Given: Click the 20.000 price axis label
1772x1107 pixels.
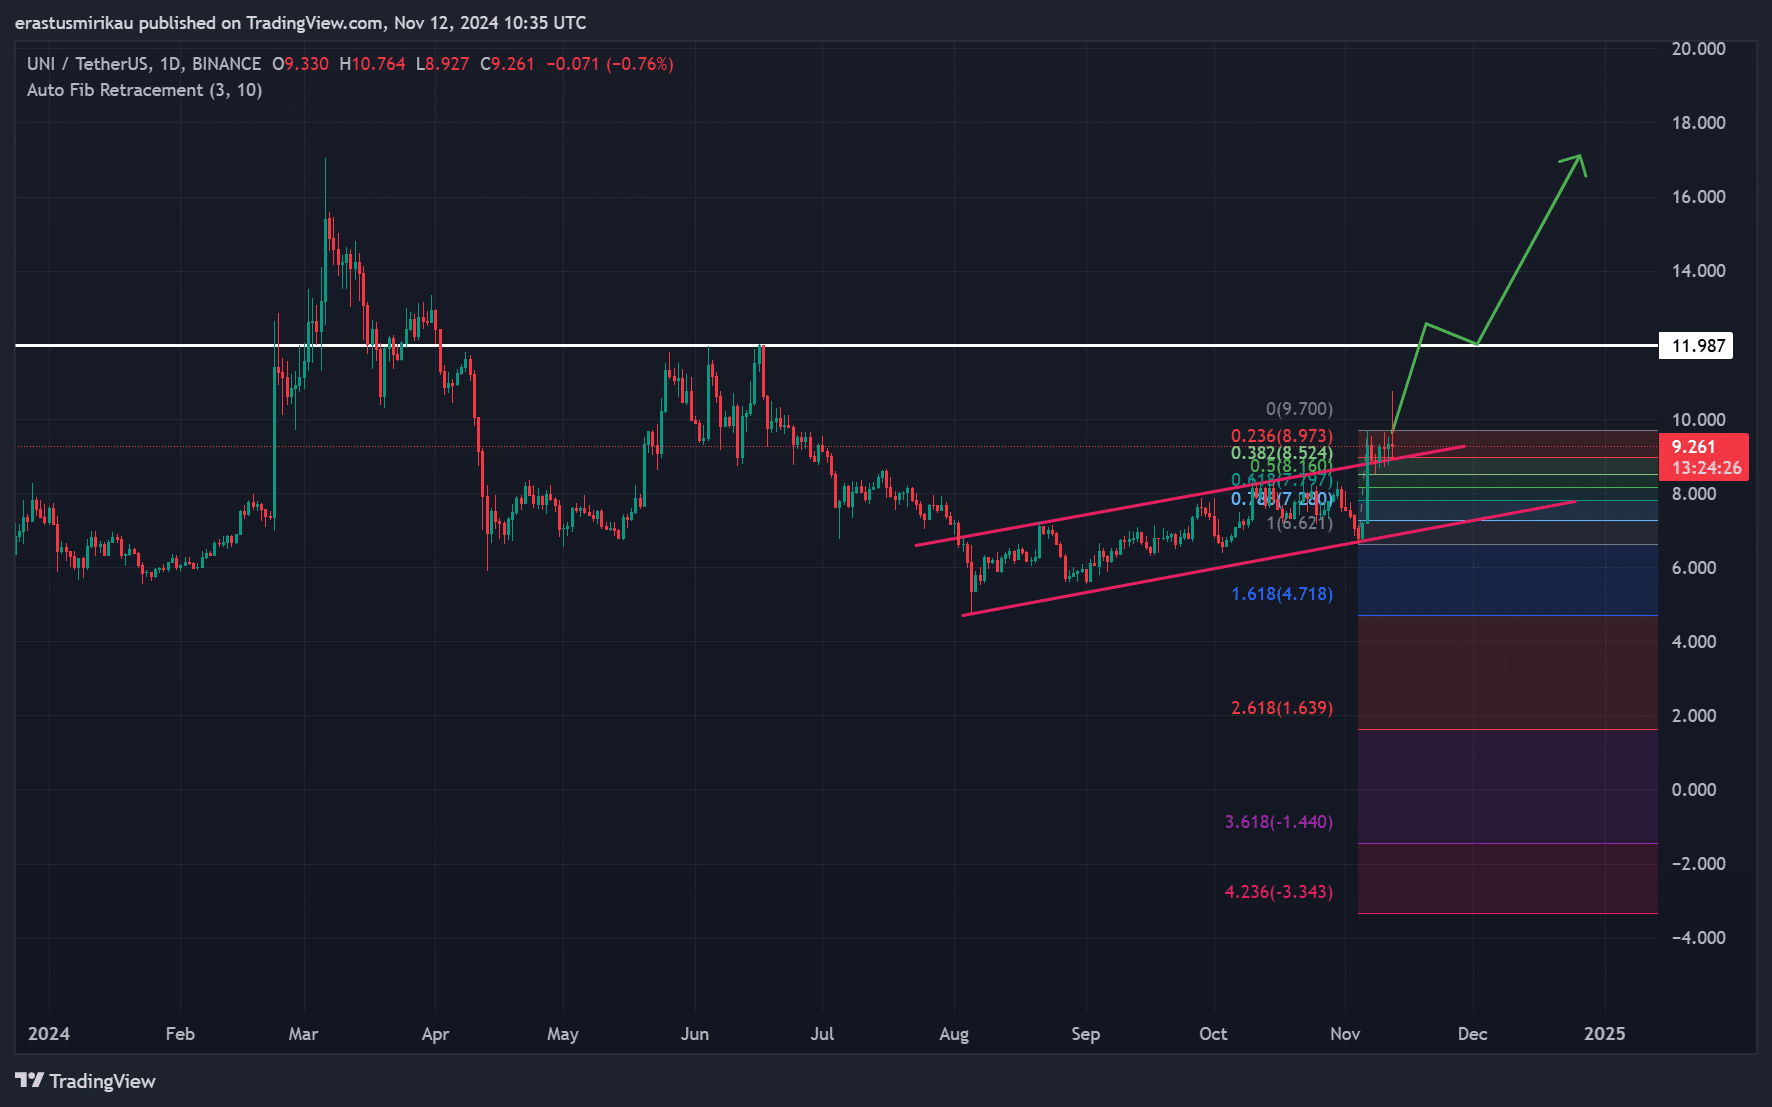Looking at the screenshot, I should pyautogui.click(x=1698, y=49).
